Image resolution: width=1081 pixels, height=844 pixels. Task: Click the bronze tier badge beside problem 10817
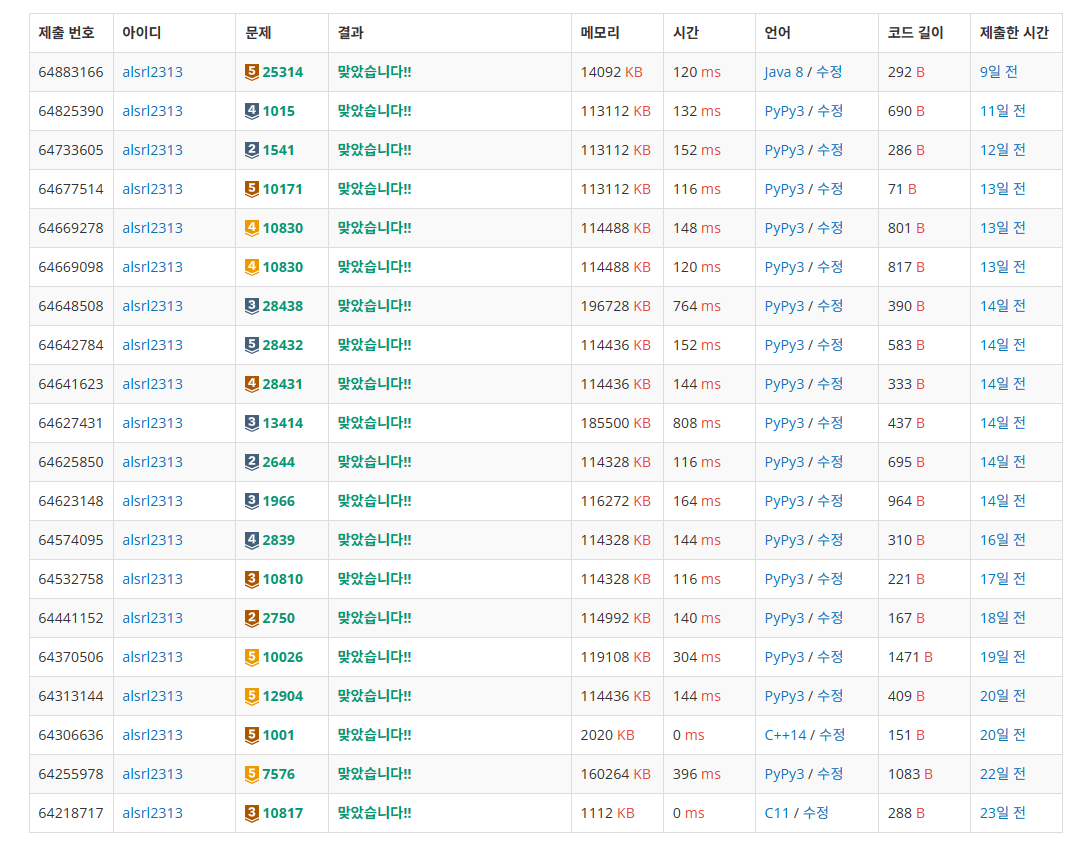point(252,813)
